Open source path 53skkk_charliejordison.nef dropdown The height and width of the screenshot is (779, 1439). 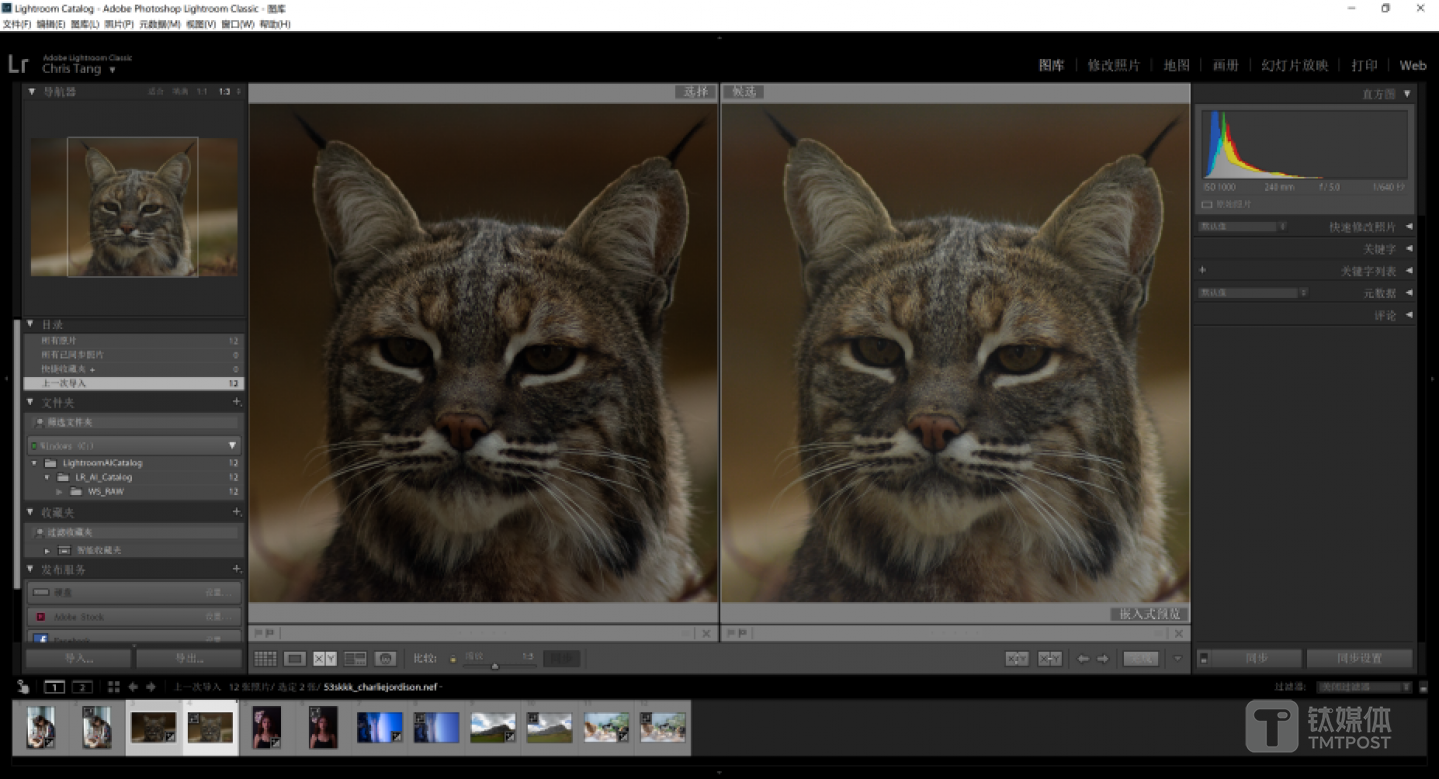click(x=383, y=687)
